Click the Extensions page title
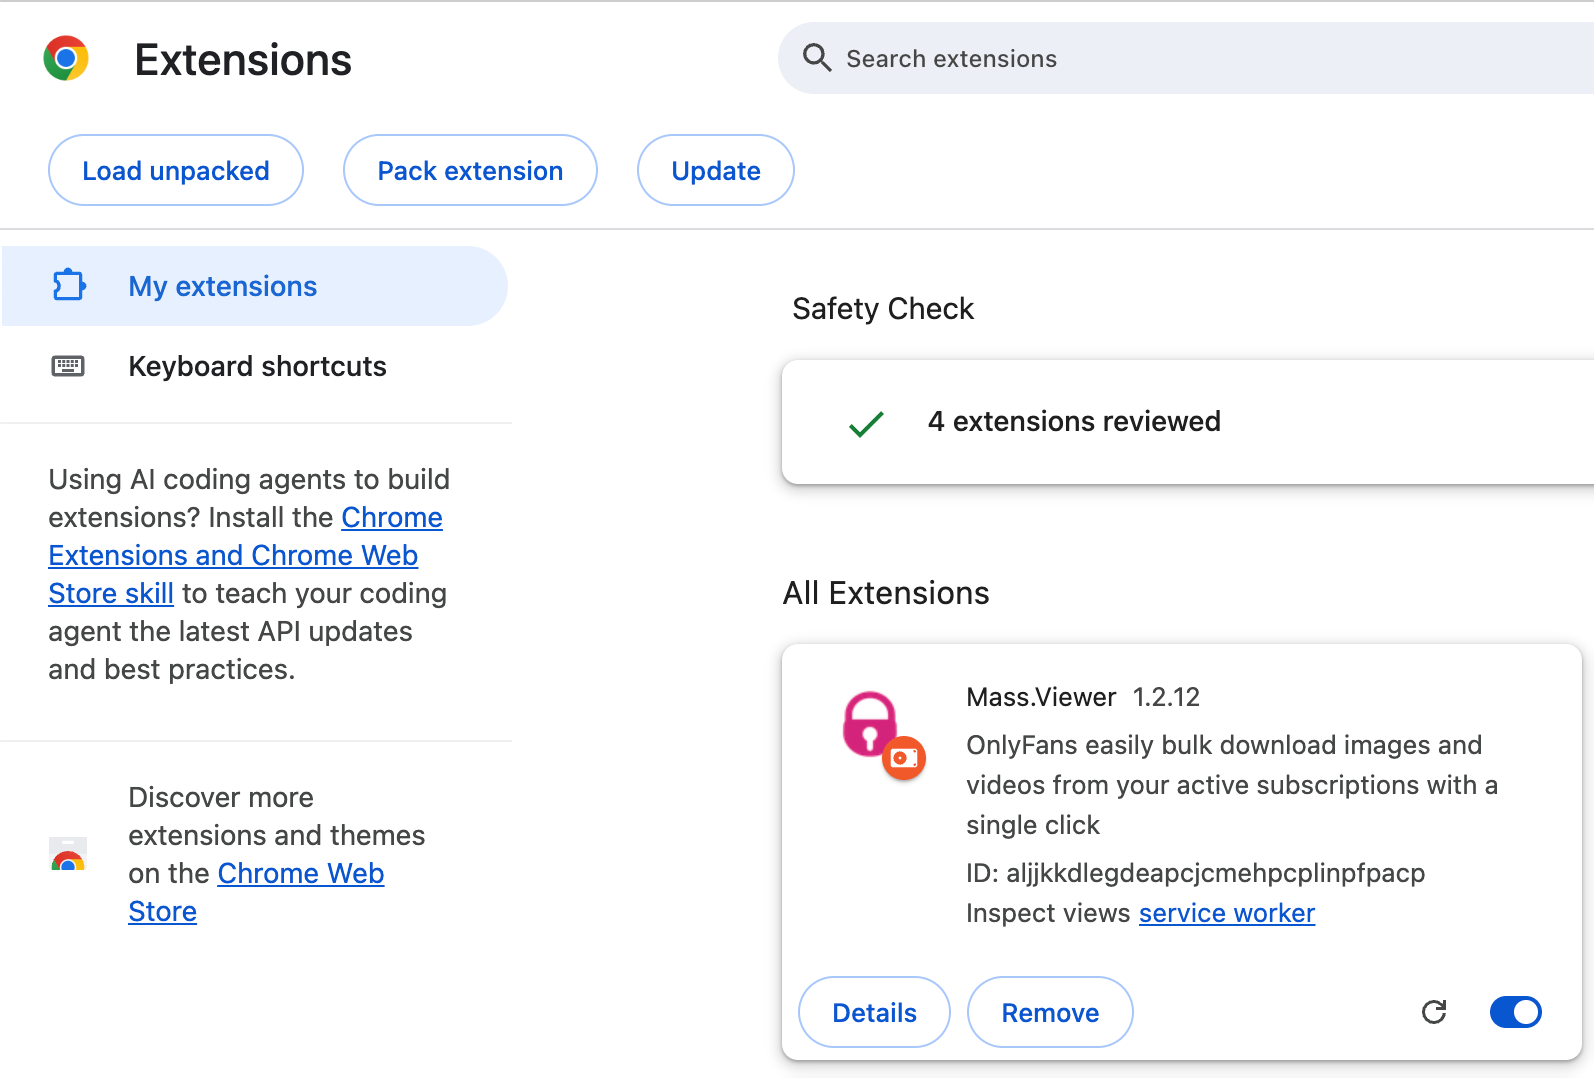The height and width of the screenshot is (1078, 1594). (243, 60)
